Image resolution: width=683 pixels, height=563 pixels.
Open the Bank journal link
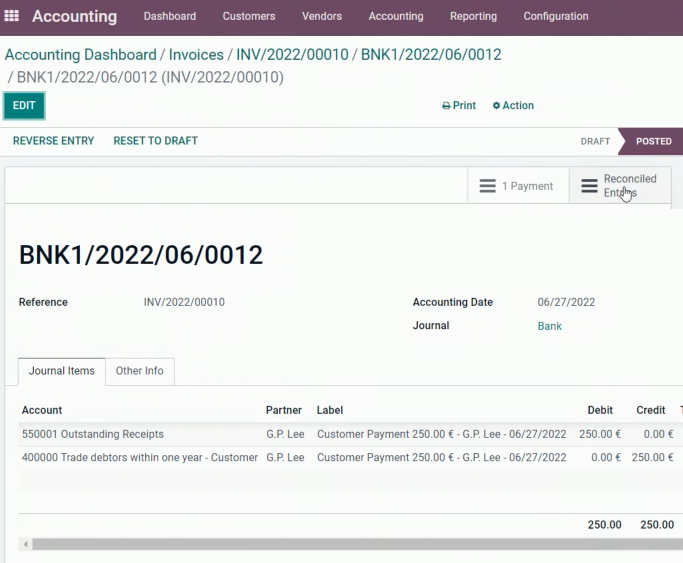[549, 326]
